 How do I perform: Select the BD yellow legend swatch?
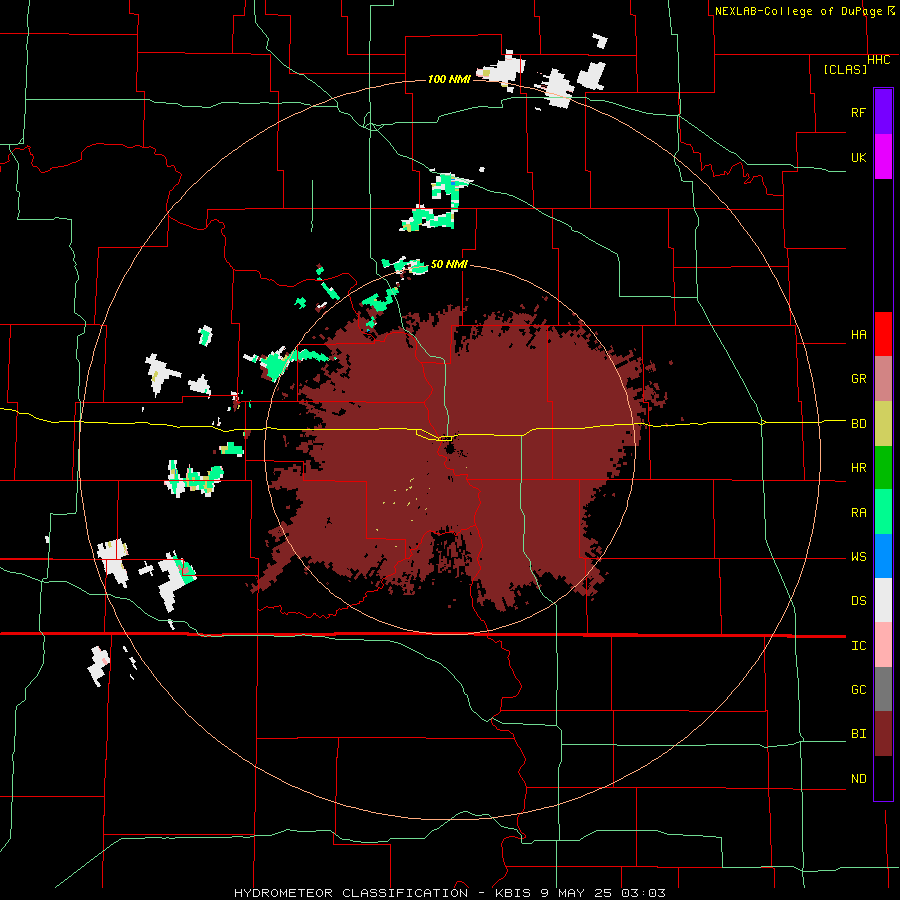(x=883, y=424)
